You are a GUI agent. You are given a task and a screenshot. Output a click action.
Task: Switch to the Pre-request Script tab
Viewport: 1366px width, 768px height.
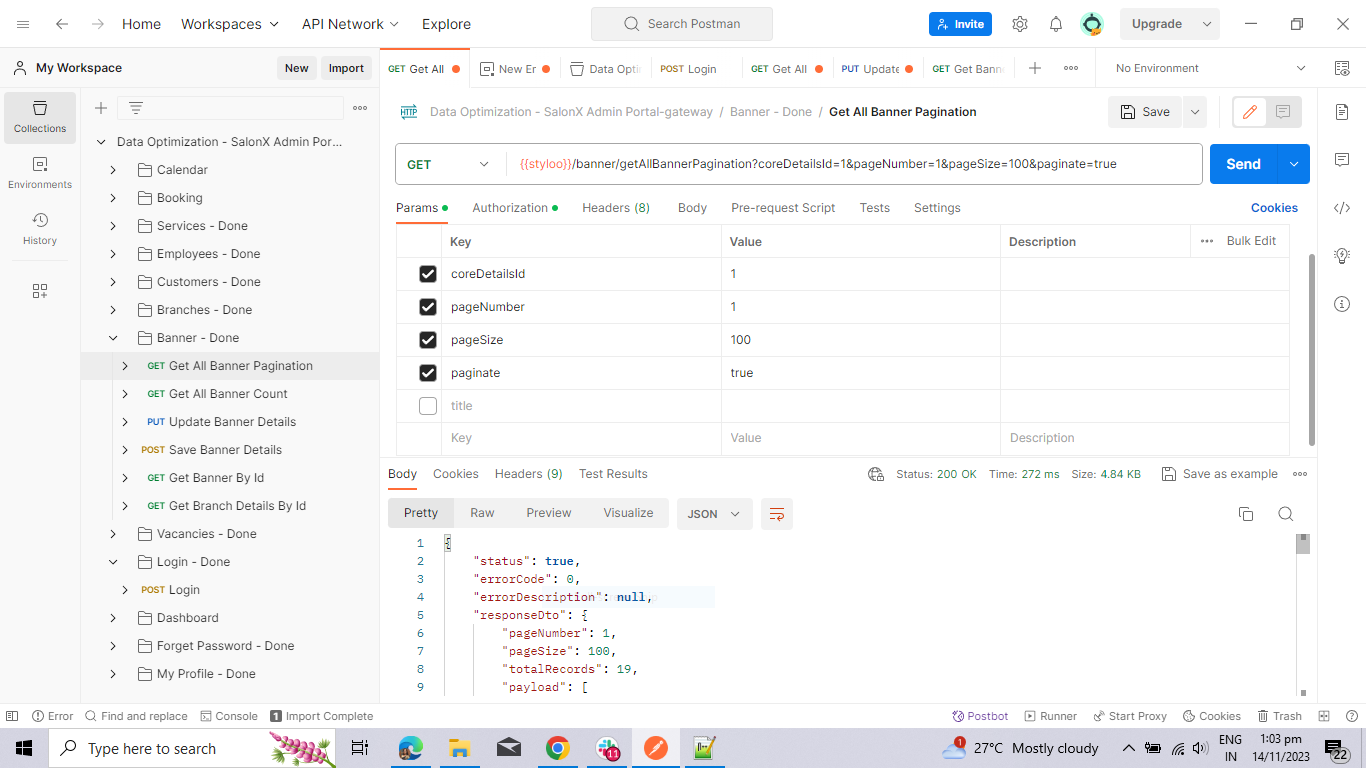click(783, 208)
